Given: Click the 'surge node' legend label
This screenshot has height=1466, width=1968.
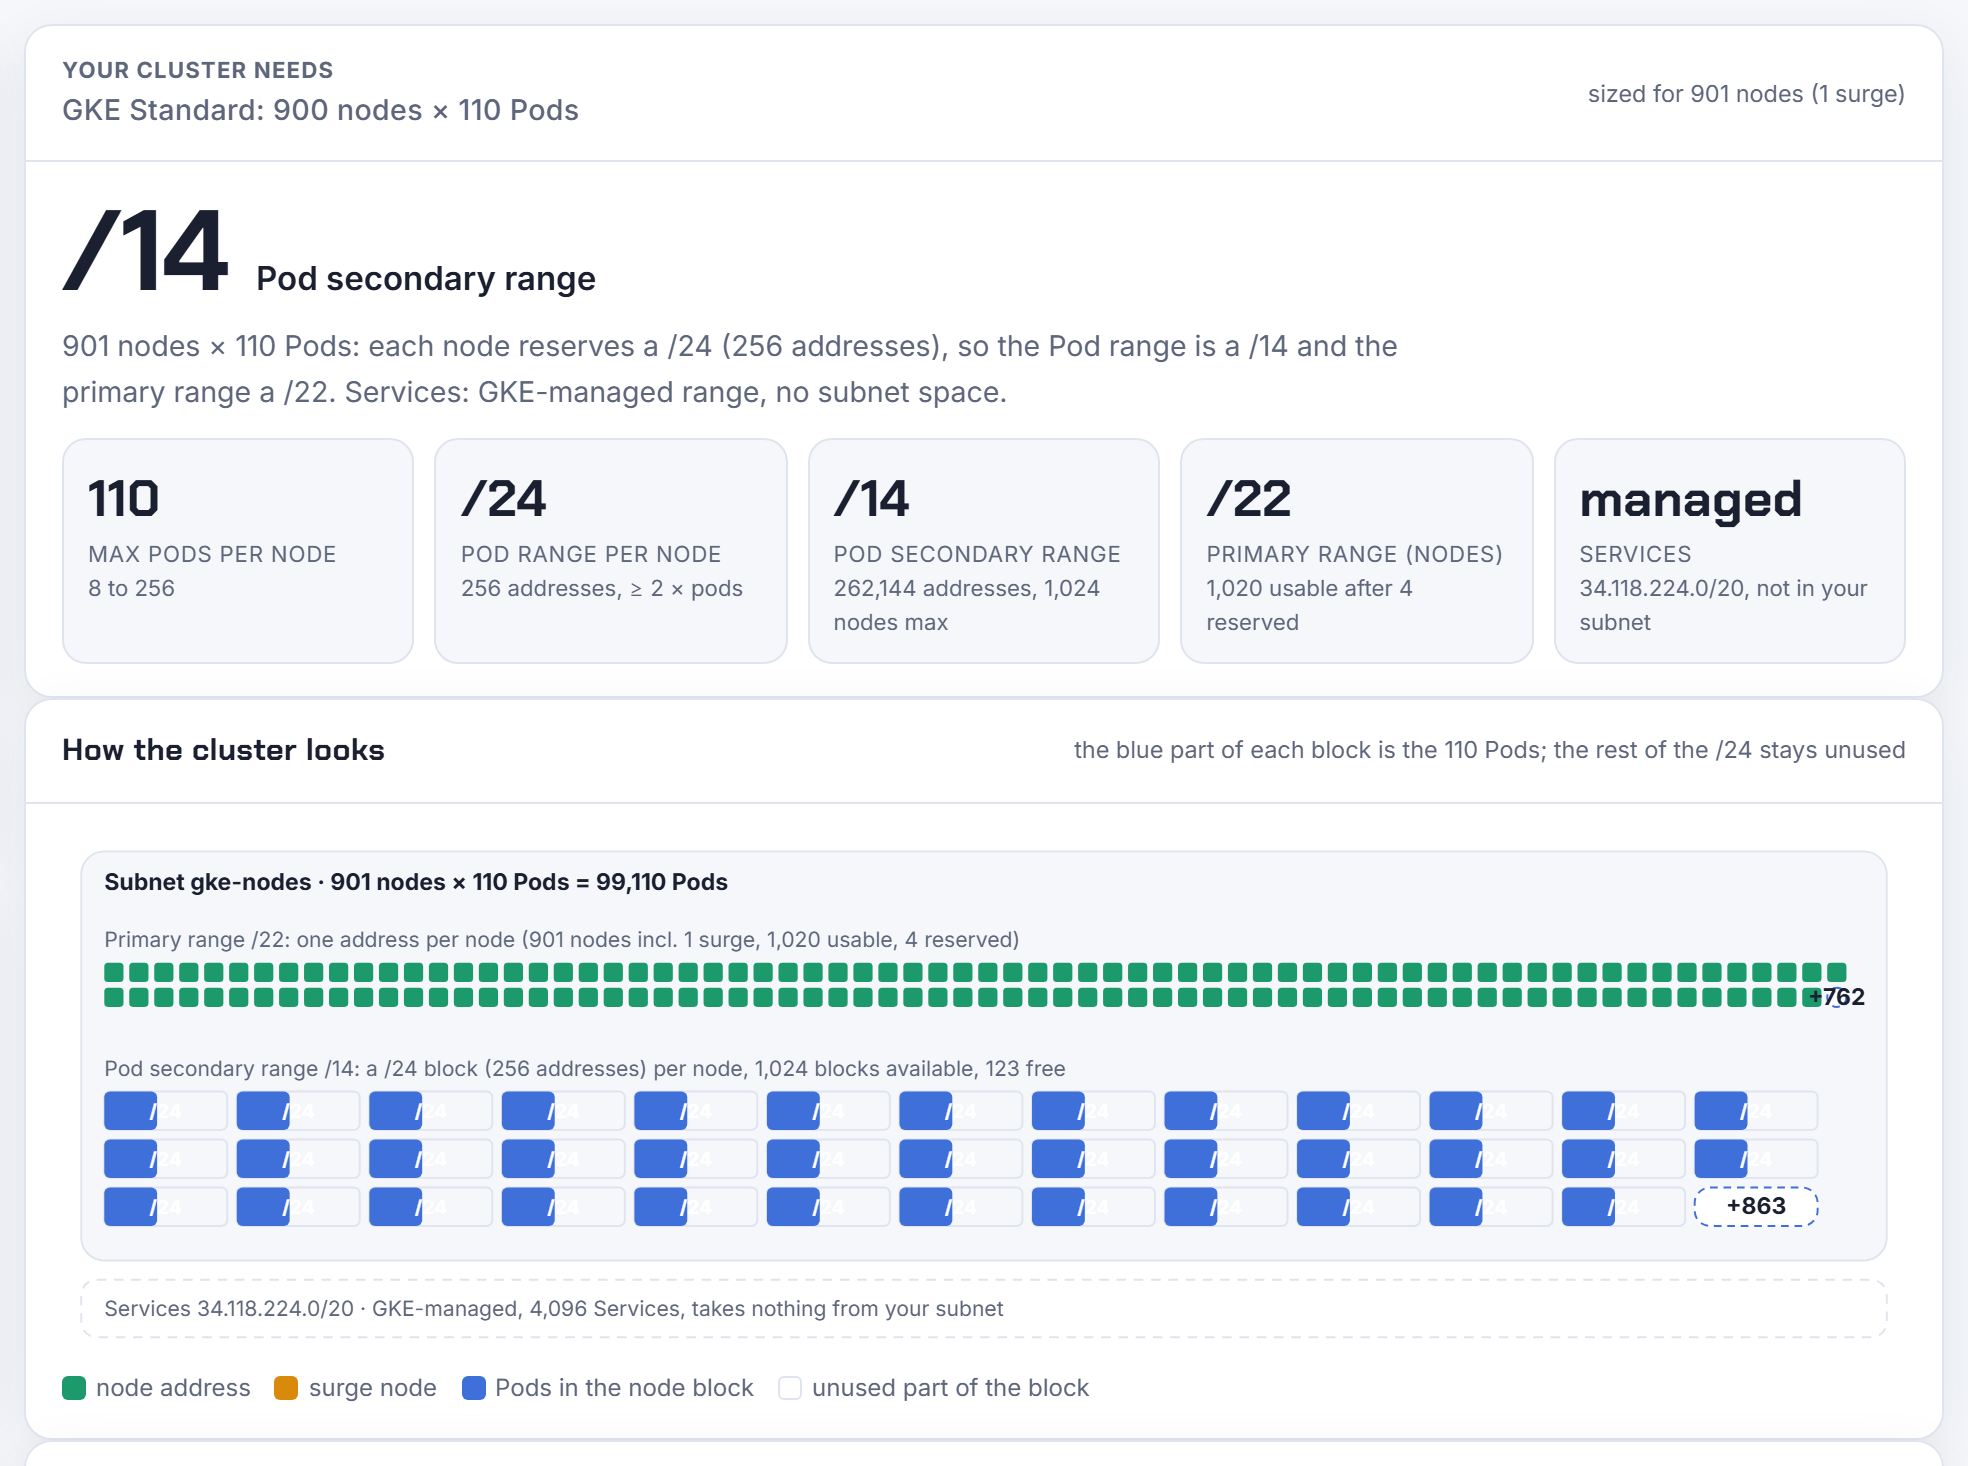Looking at the screenshot, I should [x=373, y=1388].
